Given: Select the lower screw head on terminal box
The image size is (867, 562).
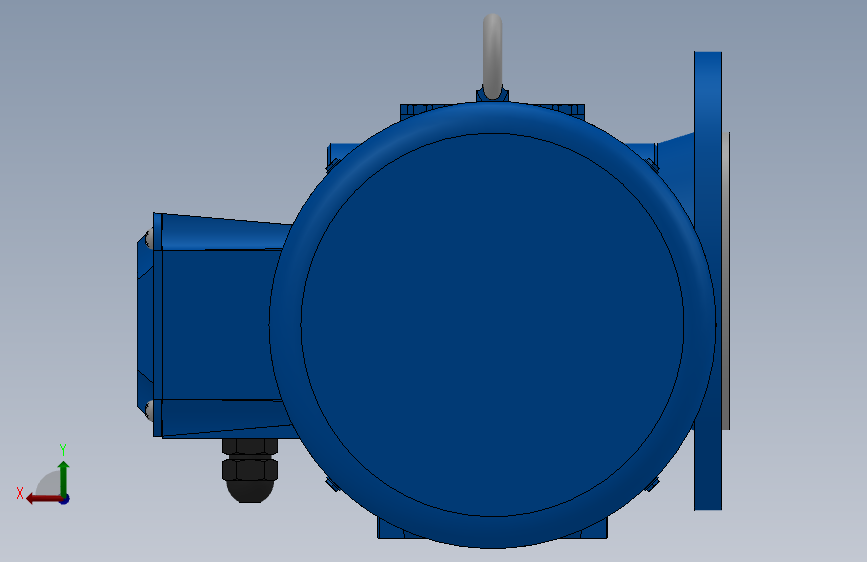Looking at the screenshot, I should tap(149, 410).
